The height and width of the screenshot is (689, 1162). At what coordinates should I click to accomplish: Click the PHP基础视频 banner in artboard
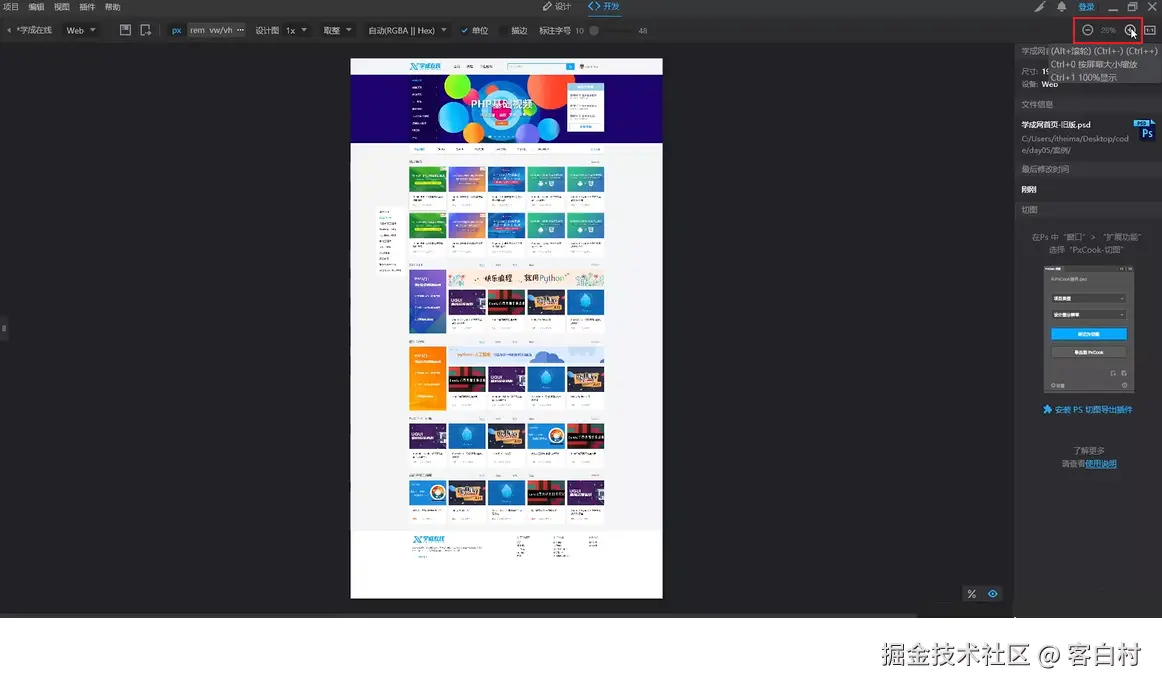click(x=506, y=108)
